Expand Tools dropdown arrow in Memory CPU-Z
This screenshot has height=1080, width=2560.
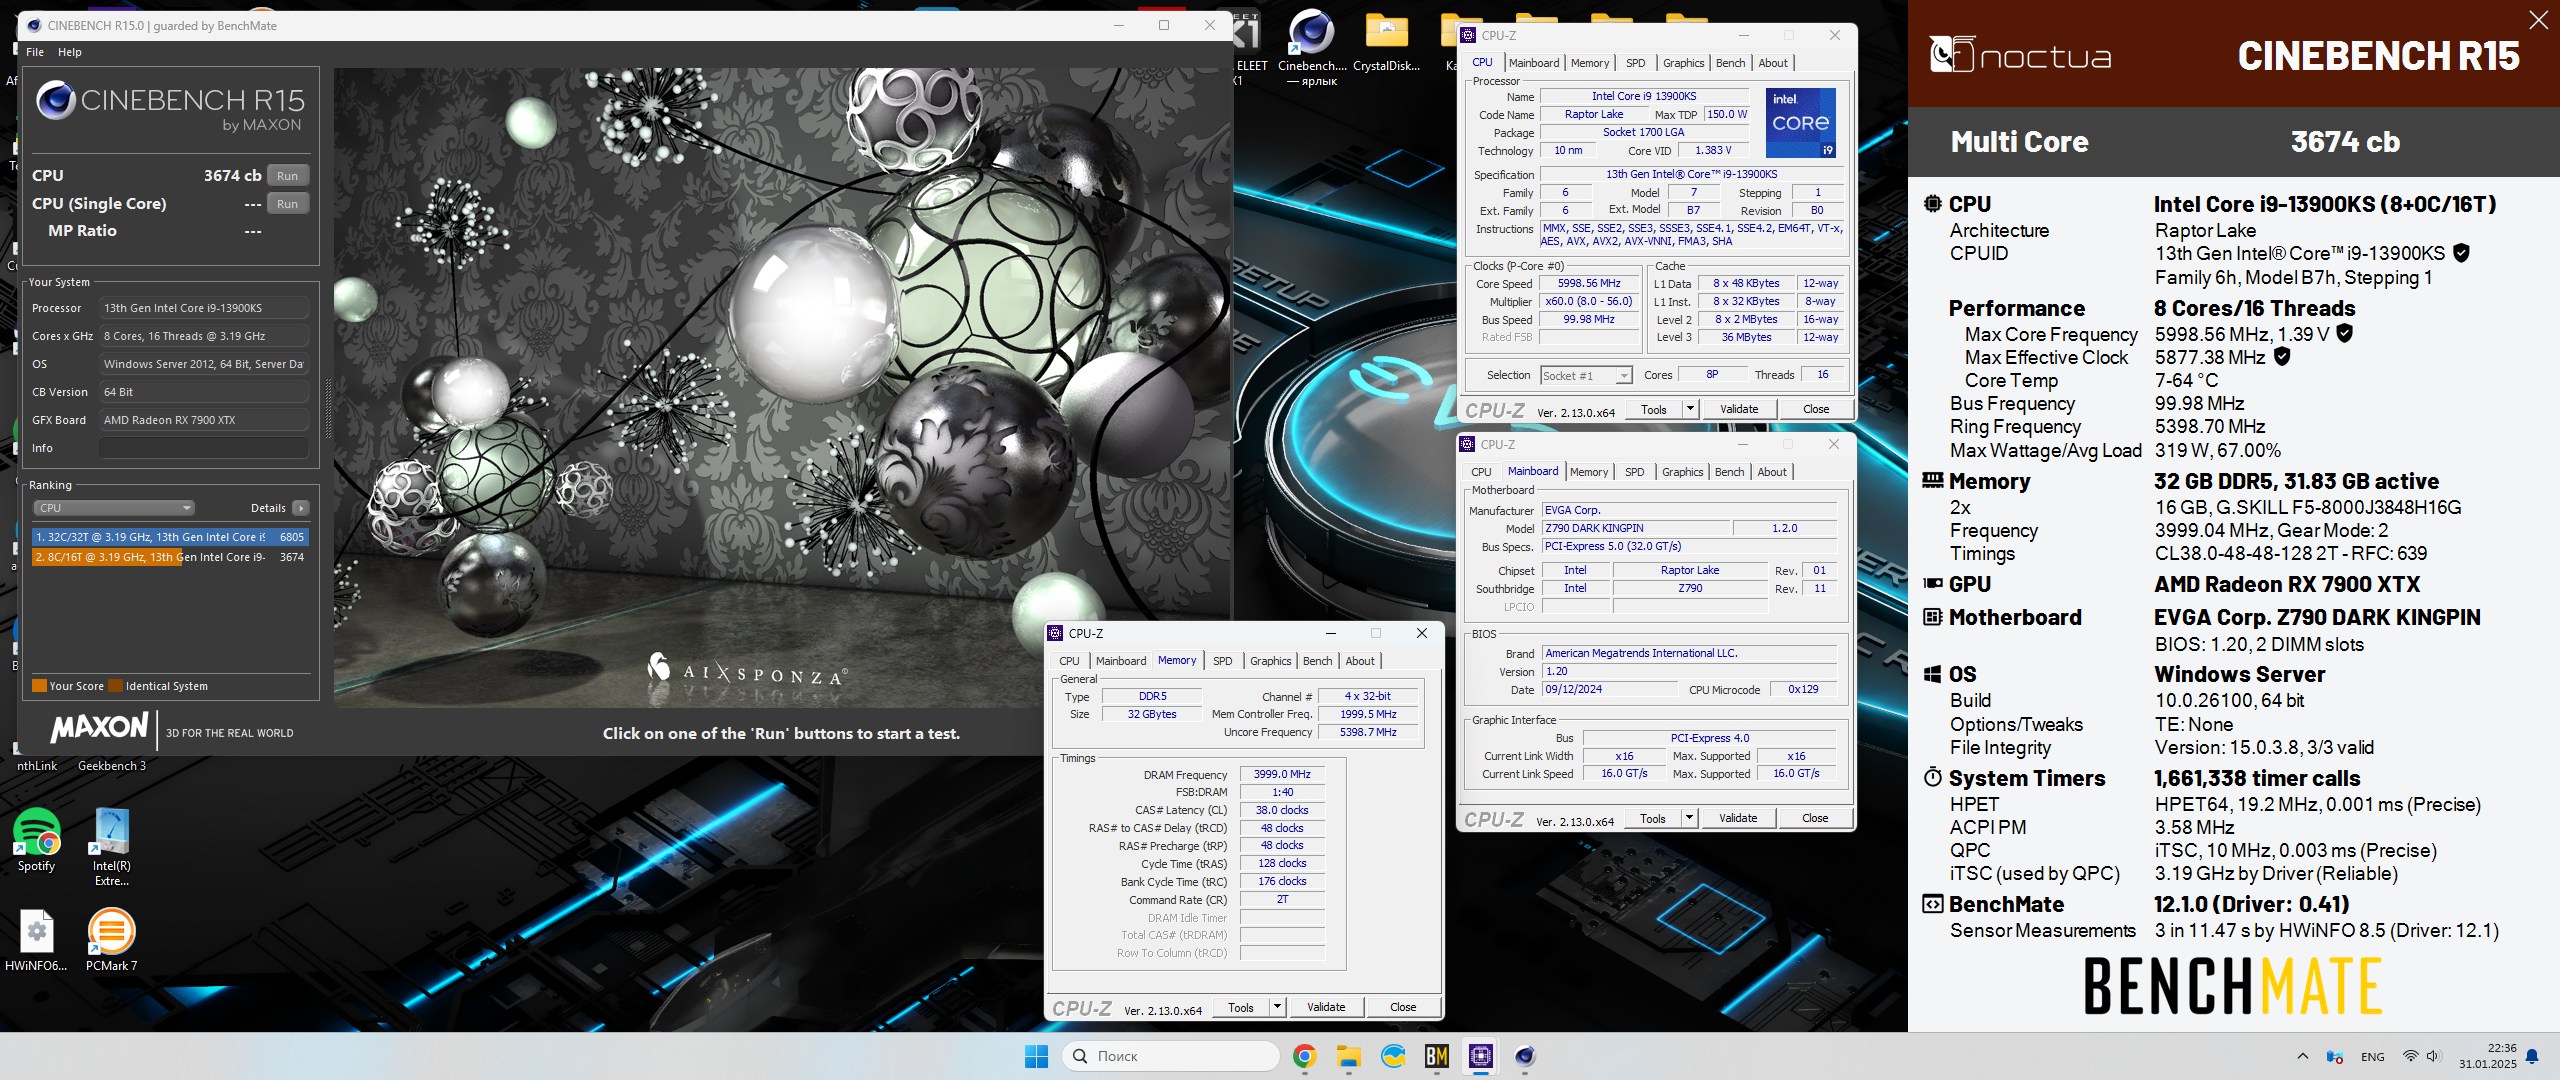pos(1277,1007)
